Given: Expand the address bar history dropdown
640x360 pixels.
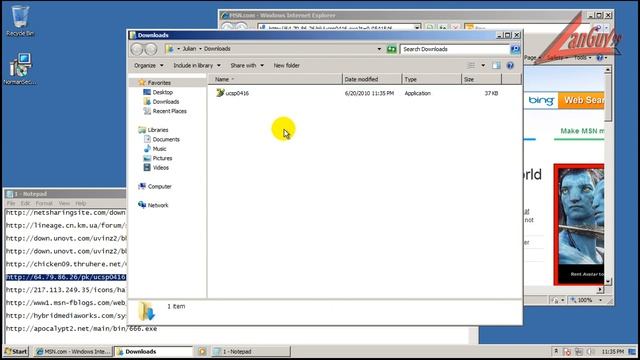Looking at the screenshot, I should (379, 49).
